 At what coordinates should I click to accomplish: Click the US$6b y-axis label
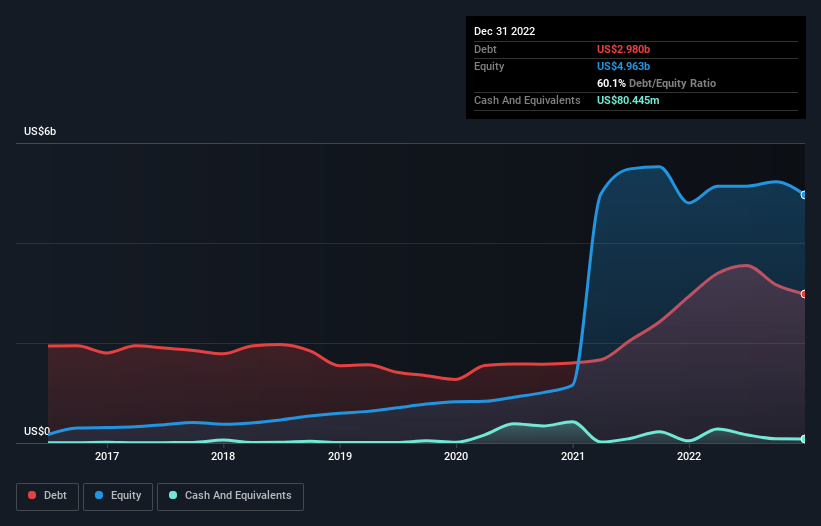click(40, 131)
